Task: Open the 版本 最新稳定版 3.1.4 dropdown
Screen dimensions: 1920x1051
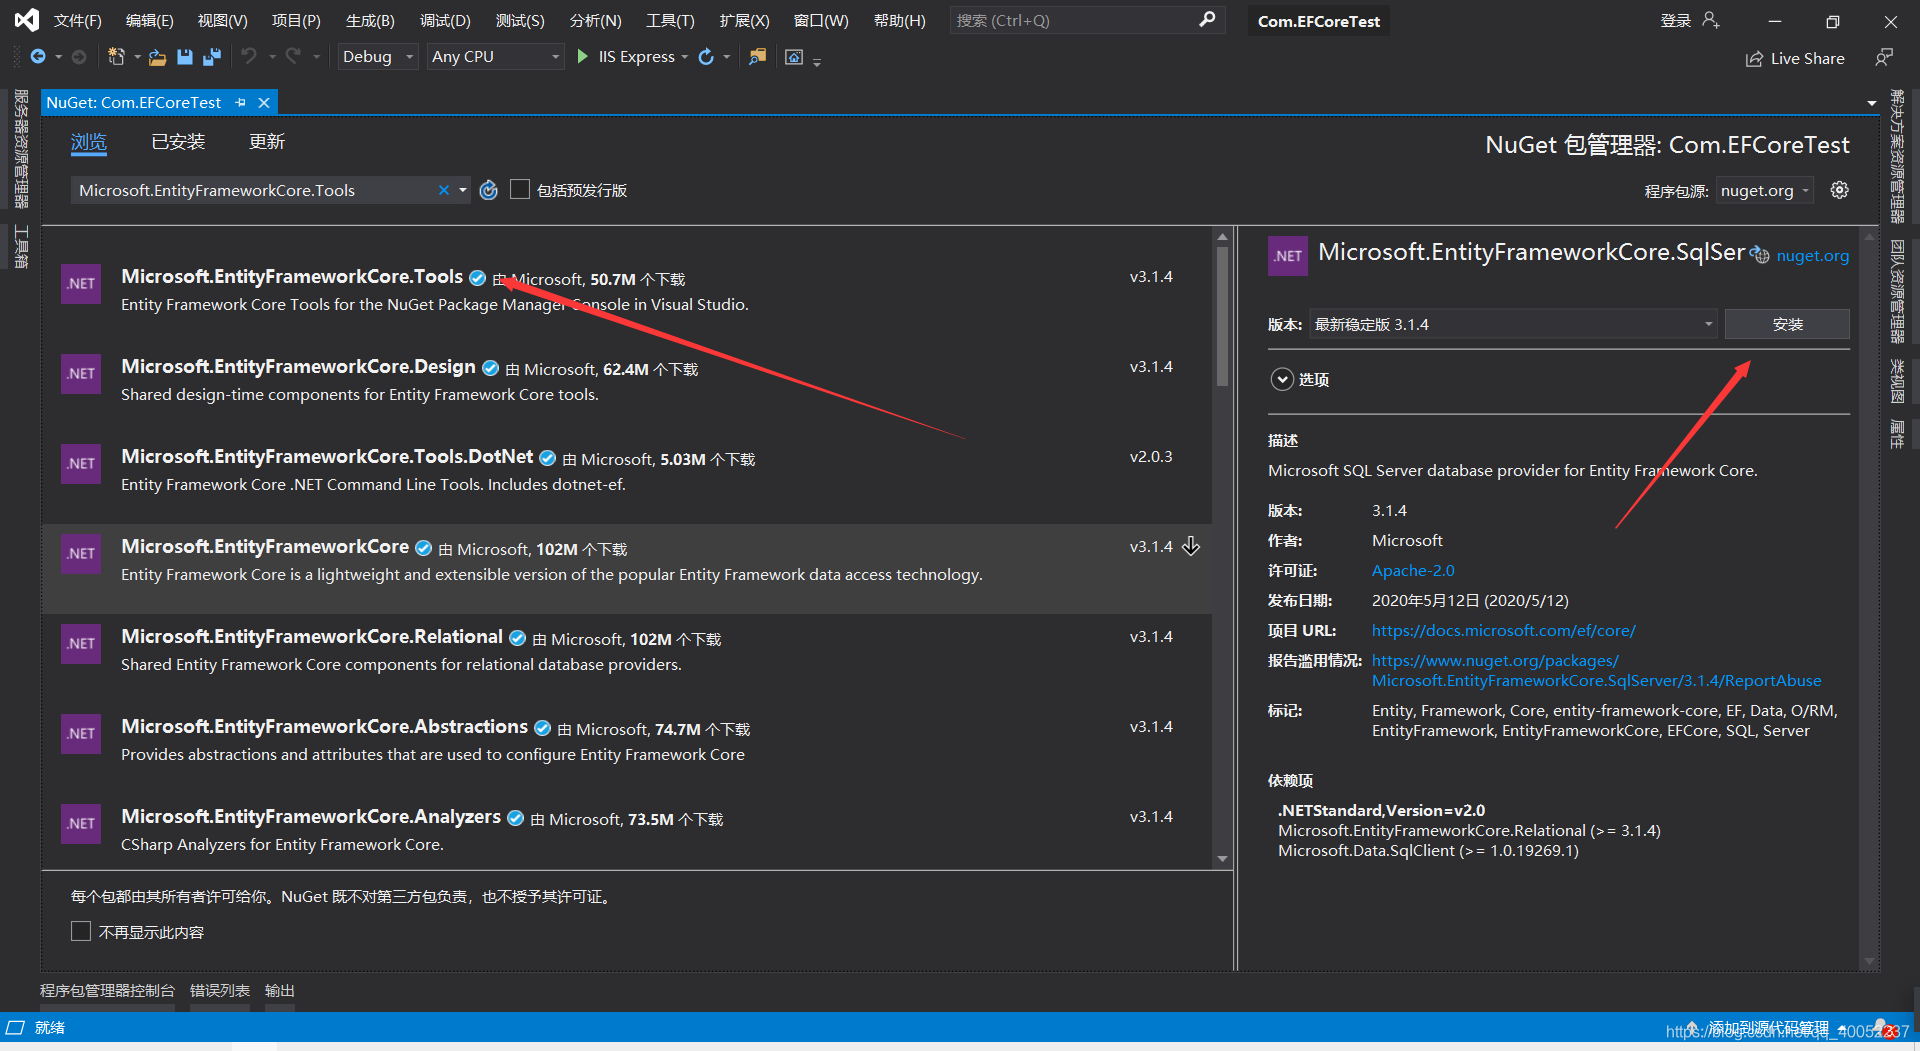Action: coord(1514,324)
